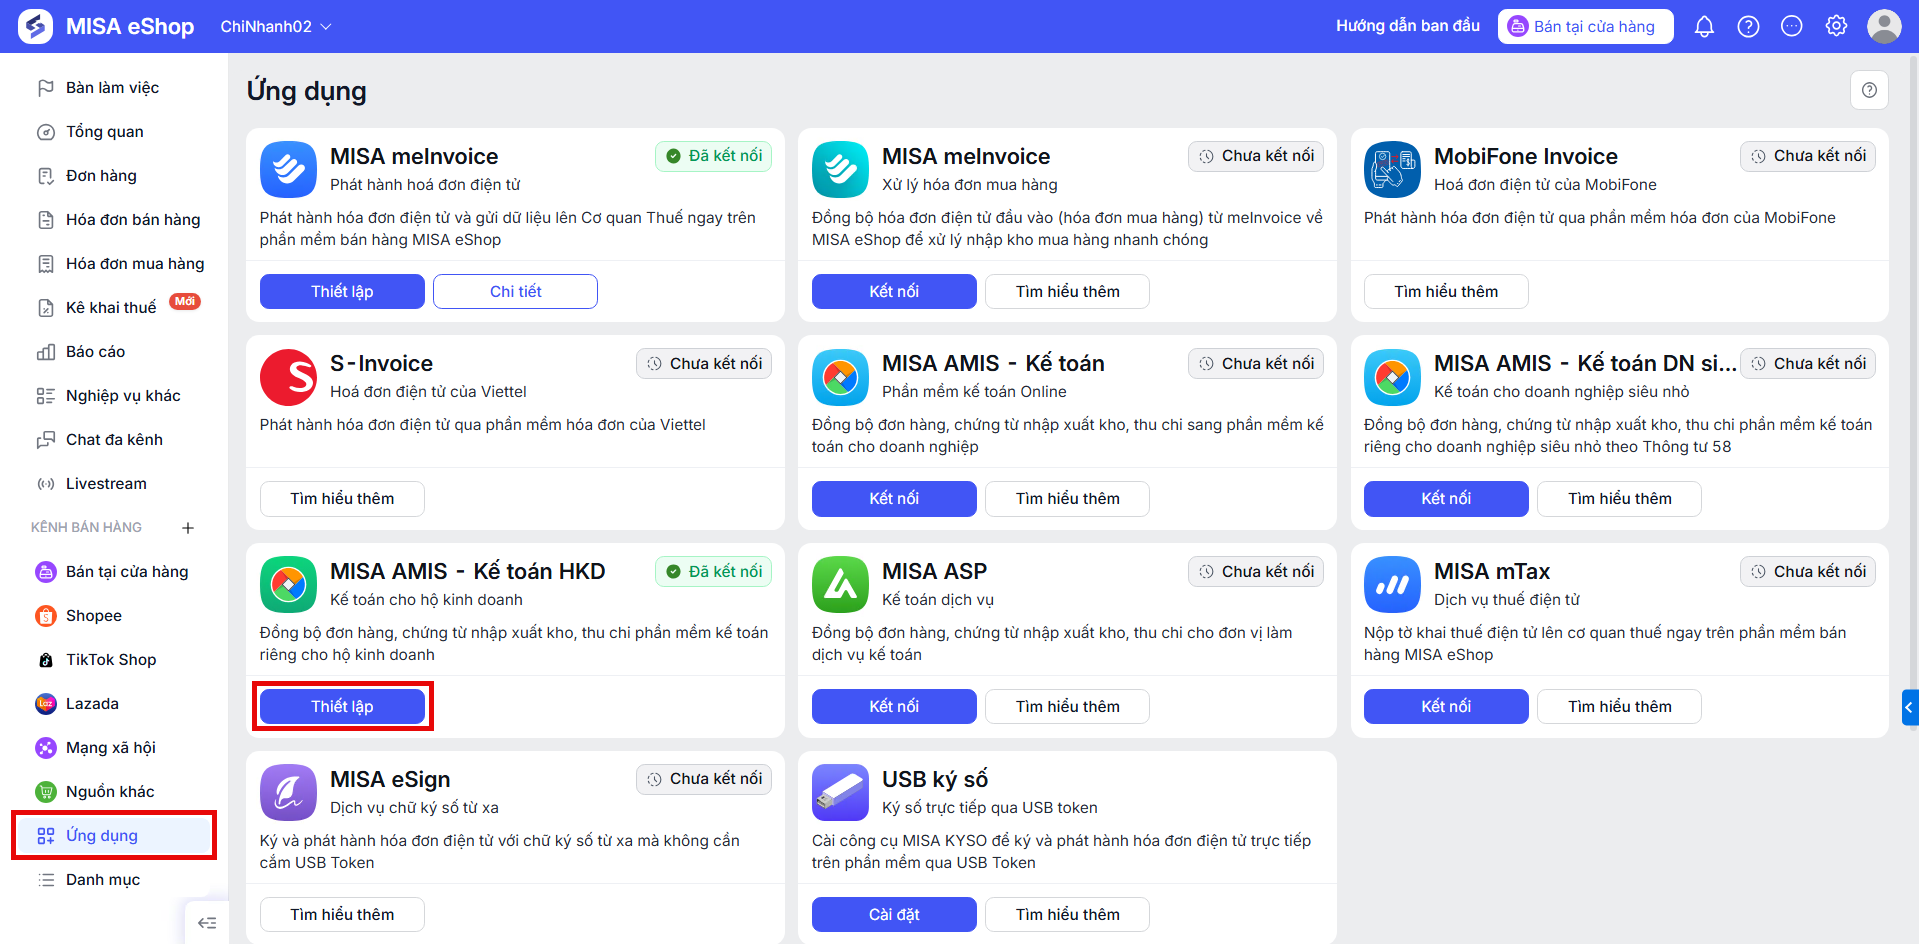This screenshot has width=1919, height=944.
Task: Click Đã kết nối badge on Kế toán HKD
Action: [x=713, y=571]
